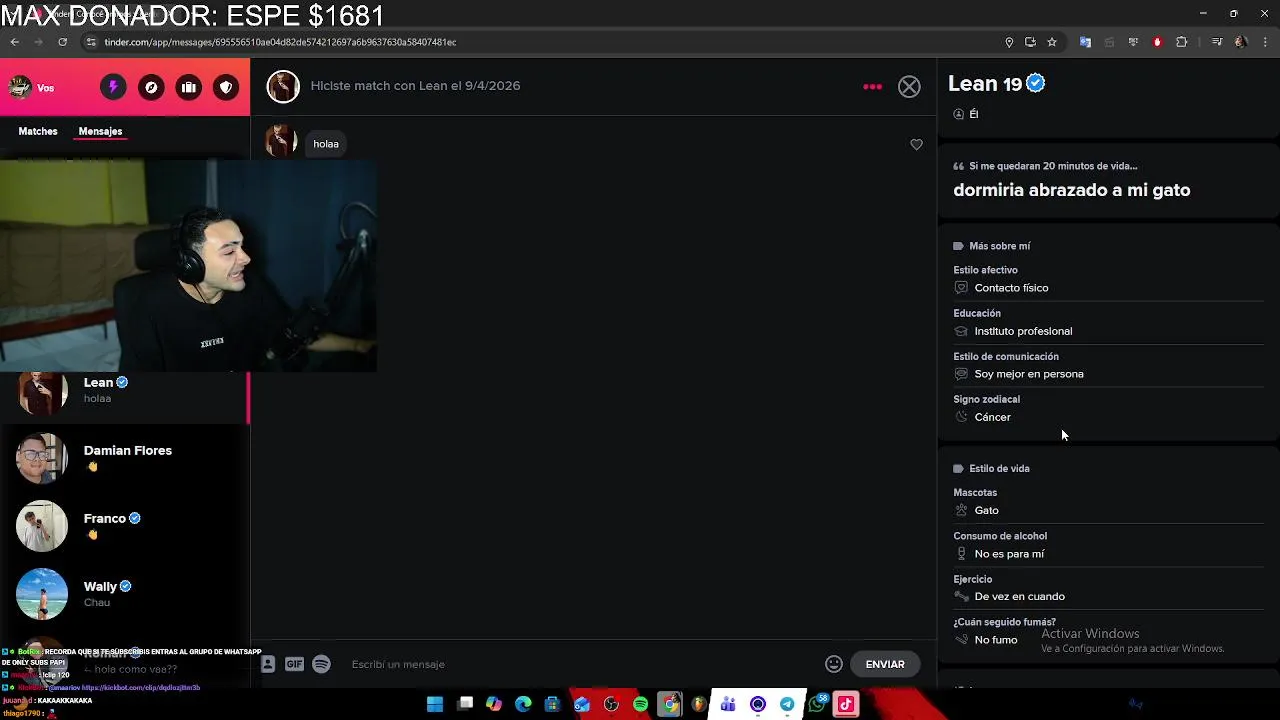This screenshot has width=1280, height=720.
Task: Reload the Tinder page
Action: [62, 42]
